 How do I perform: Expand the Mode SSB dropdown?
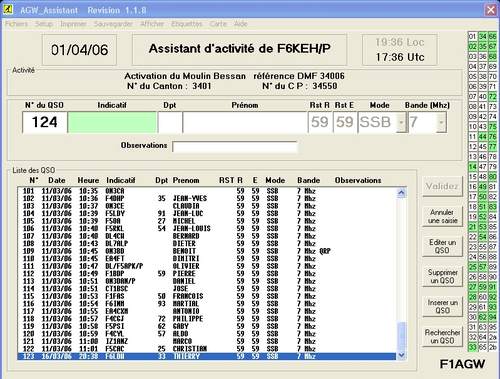click(x=402, y=122)
